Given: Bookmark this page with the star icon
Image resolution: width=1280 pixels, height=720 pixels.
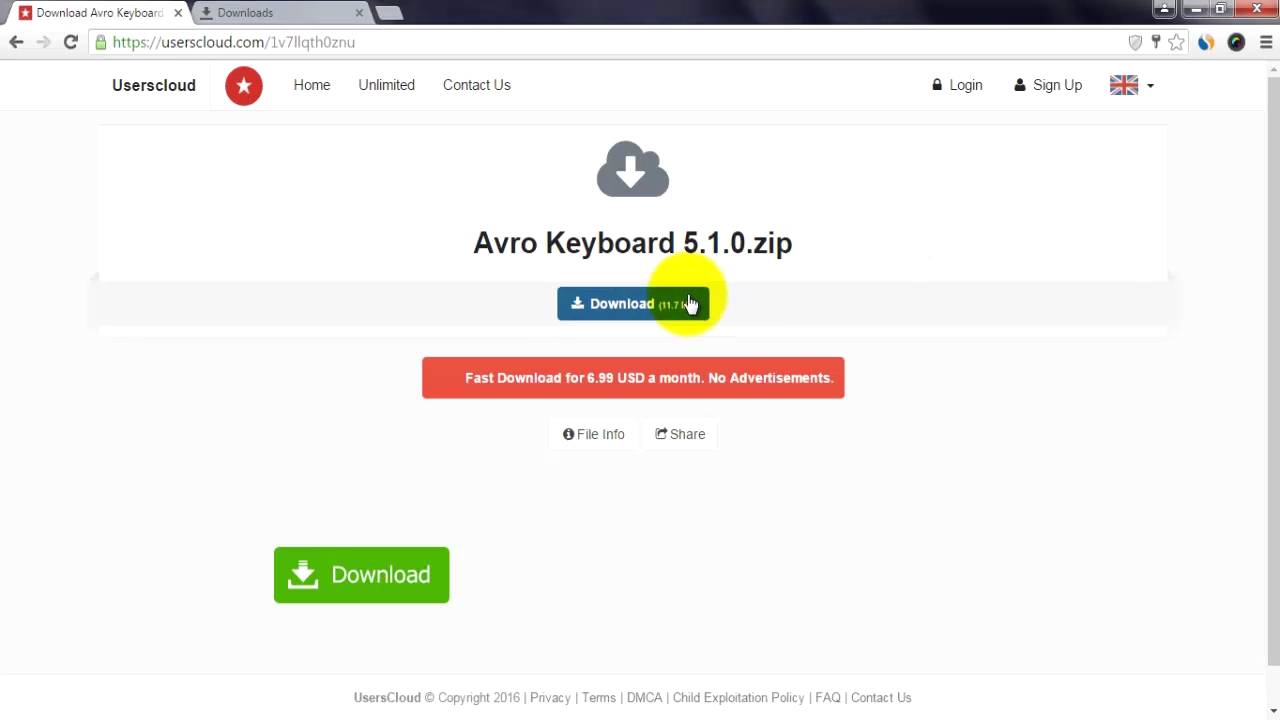Looking at the screenshot, I should (1176, 42).
